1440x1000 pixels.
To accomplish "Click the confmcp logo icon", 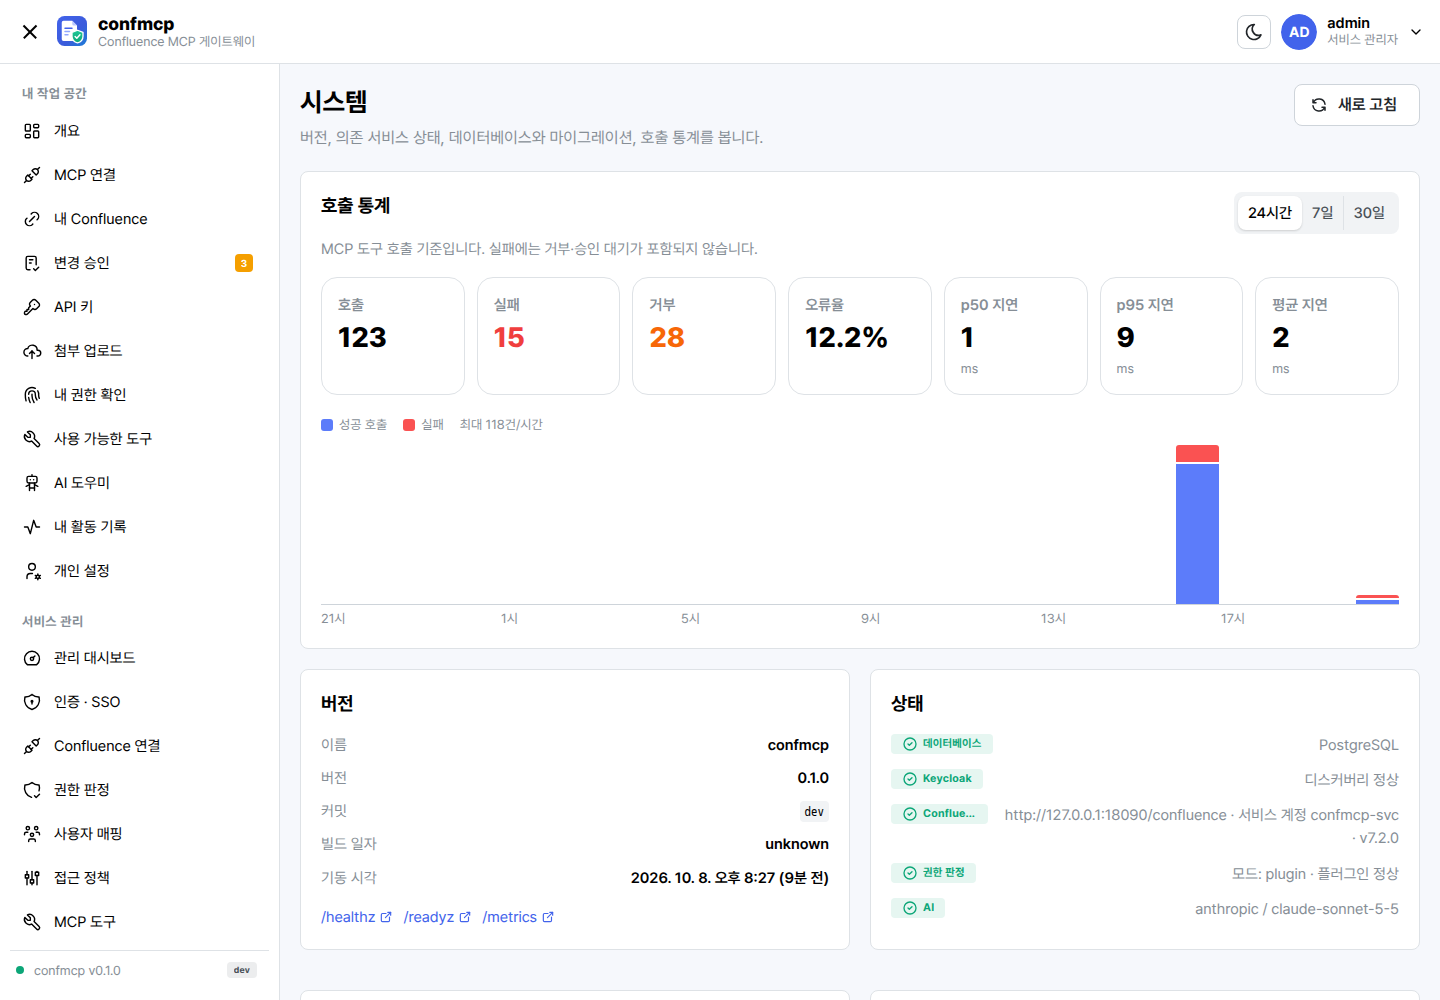I will coord(72,31).
